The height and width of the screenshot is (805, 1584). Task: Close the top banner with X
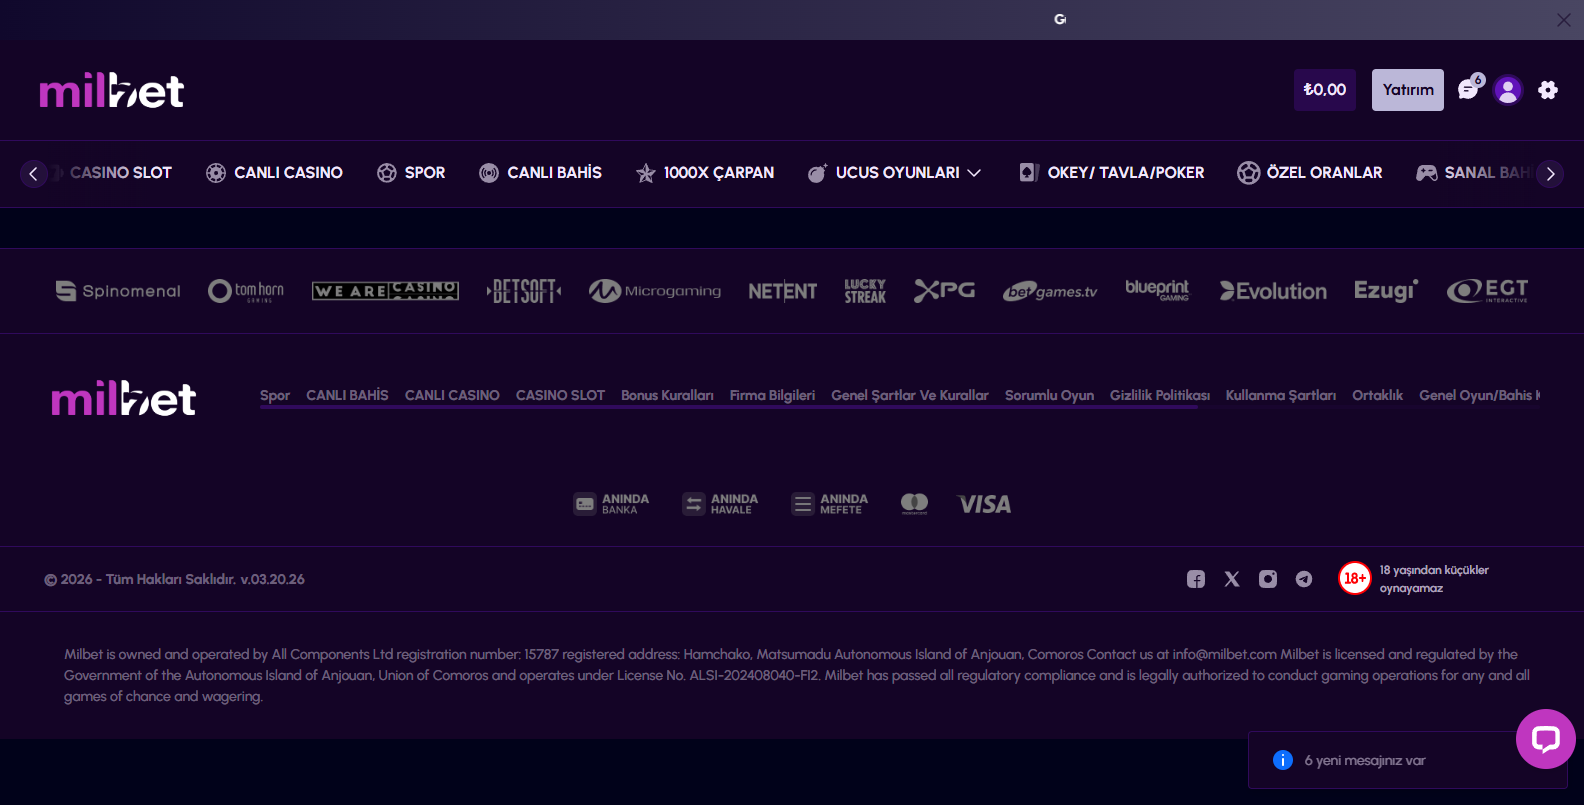[1564, 20]
